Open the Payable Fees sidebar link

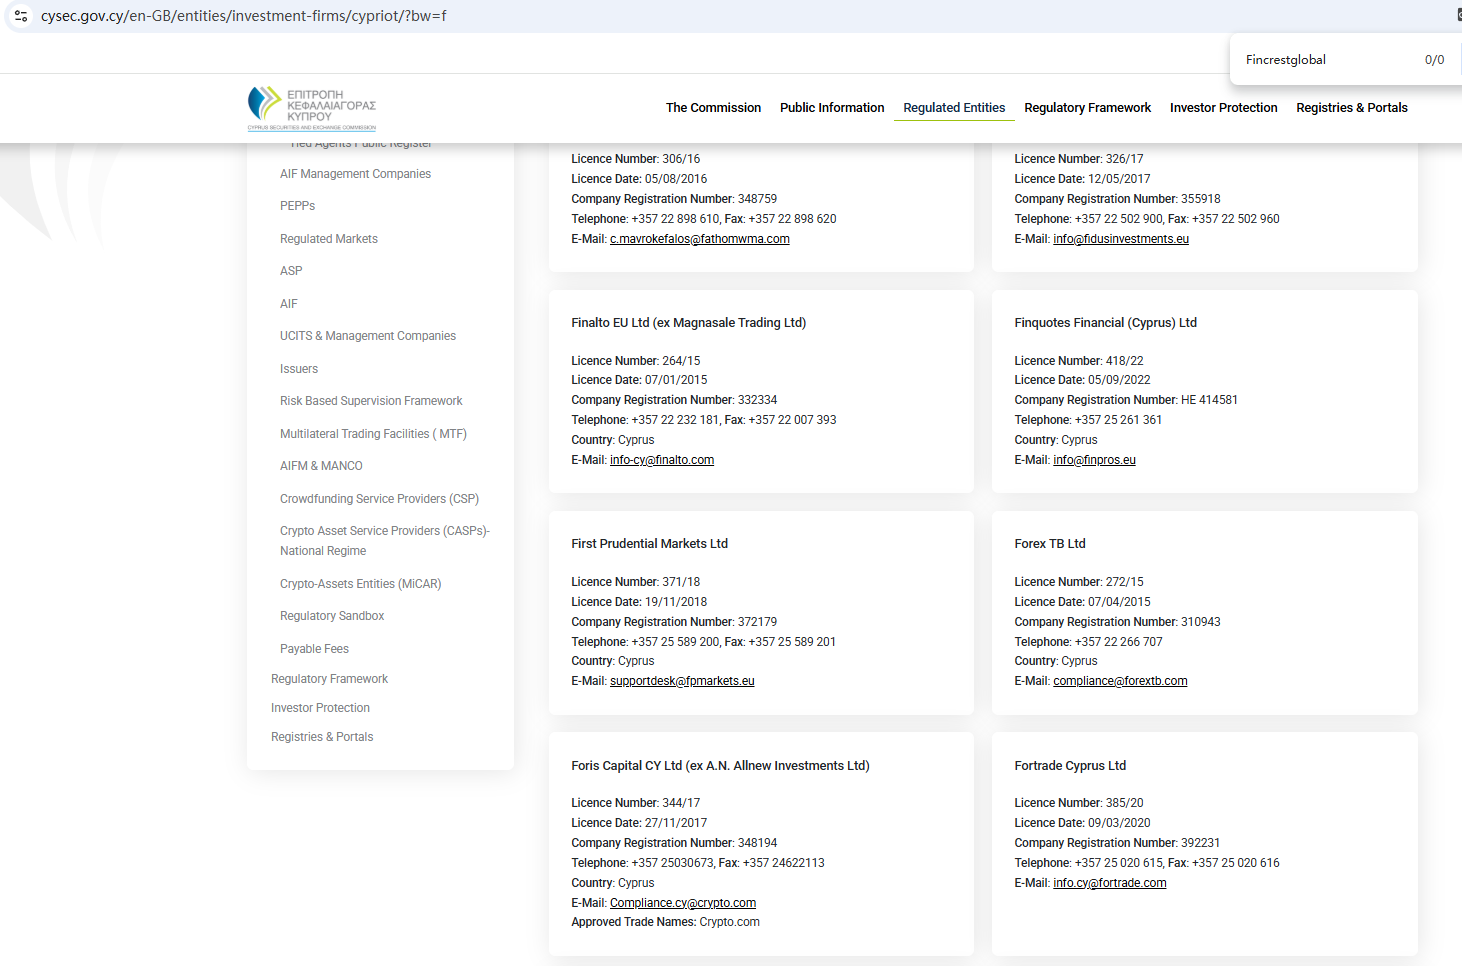(314, 649)
